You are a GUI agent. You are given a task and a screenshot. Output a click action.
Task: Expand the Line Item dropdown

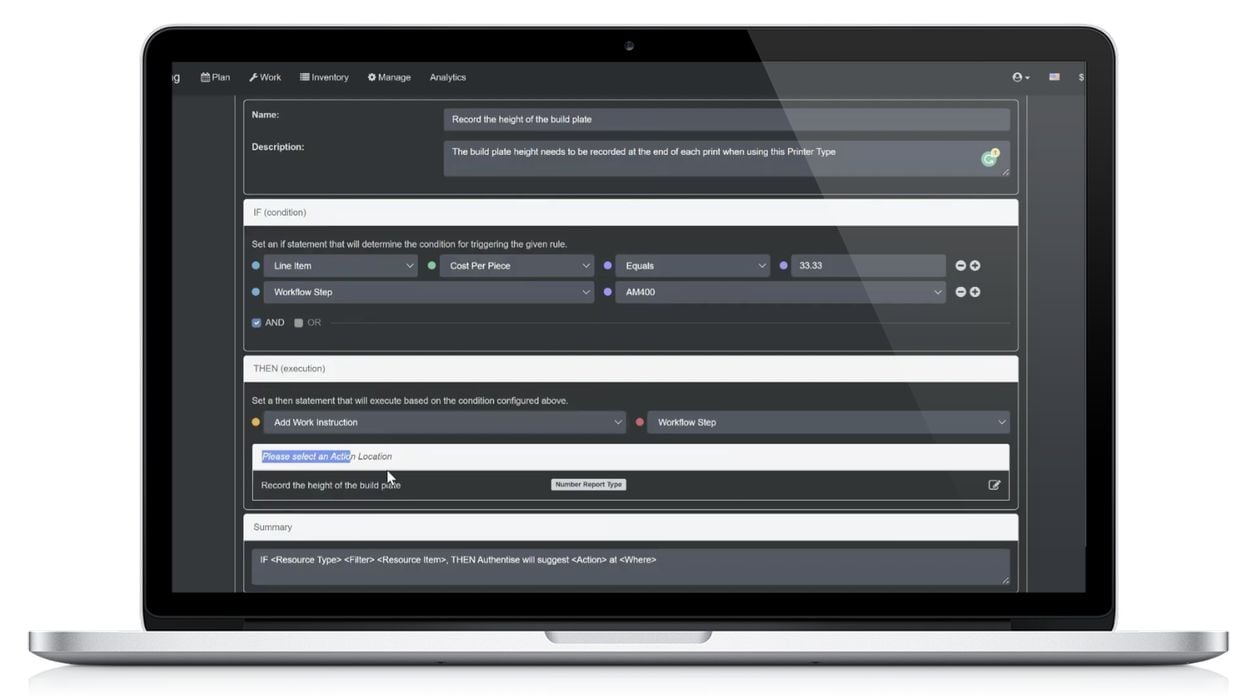pyautogui.click(x=341, y=266)
